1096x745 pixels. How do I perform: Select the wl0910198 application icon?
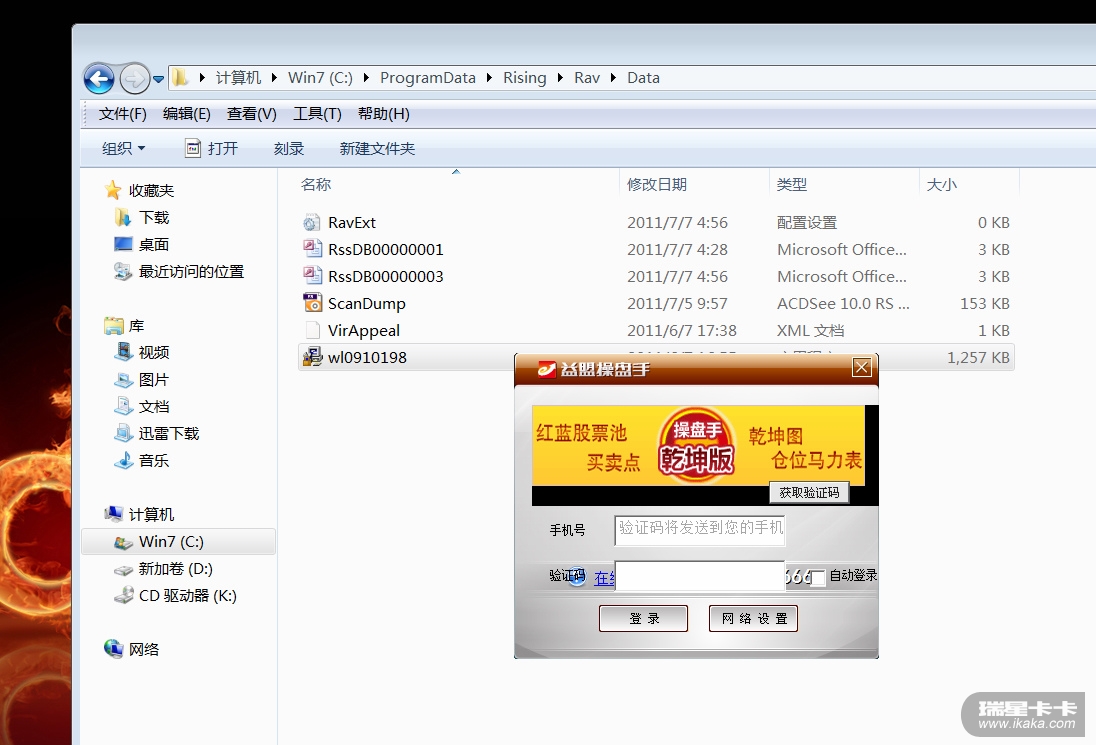pyautogui.click(x=312, y=356)
